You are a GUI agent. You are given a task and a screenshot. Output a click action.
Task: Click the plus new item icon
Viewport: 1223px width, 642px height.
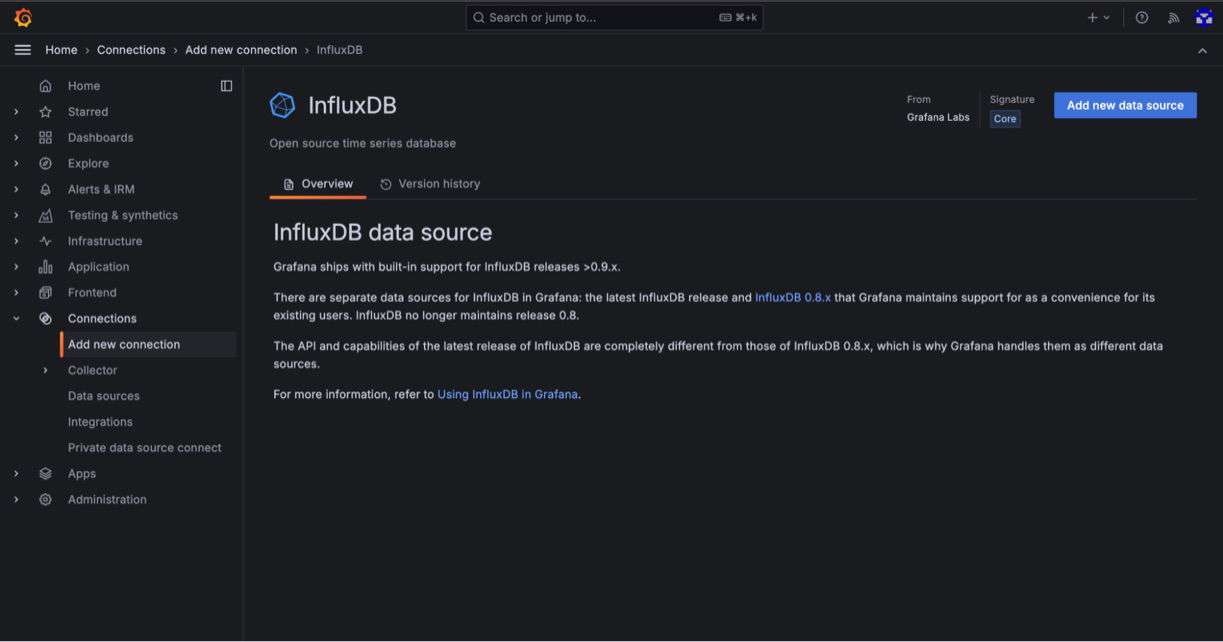1092,17
